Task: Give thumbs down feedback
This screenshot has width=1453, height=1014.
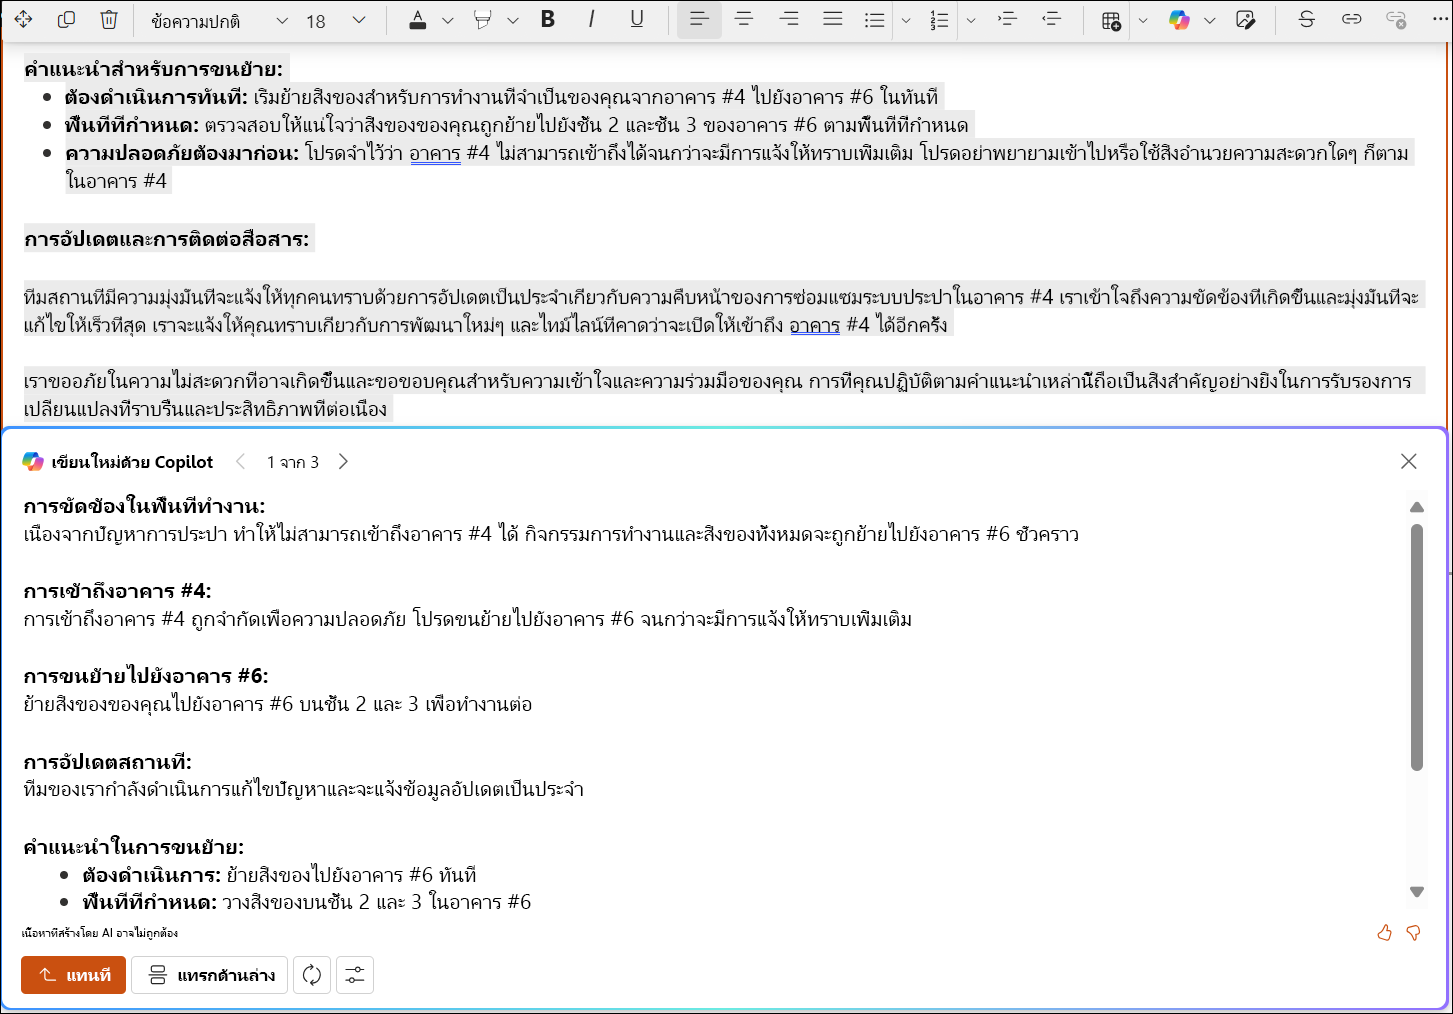Action: coord(1413,932)
